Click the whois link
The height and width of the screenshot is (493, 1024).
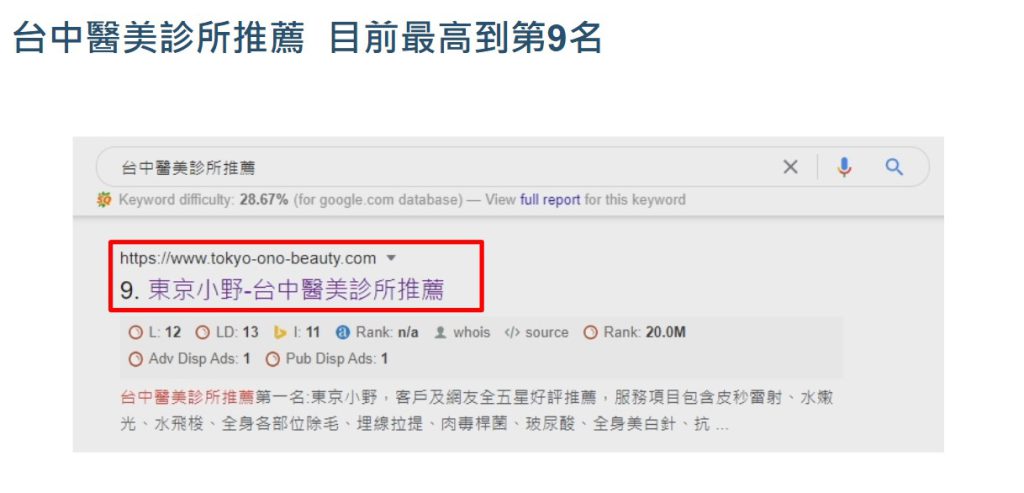coord(472,332)
